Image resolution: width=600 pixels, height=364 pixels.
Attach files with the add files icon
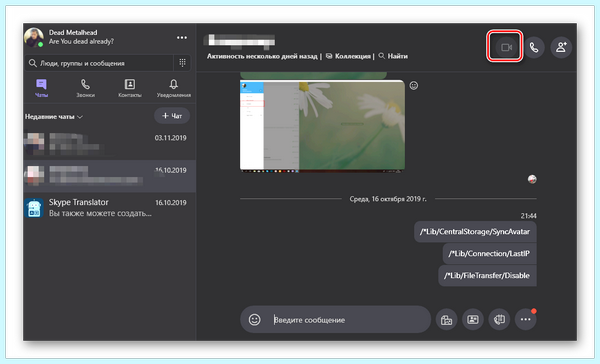[446, 319]
